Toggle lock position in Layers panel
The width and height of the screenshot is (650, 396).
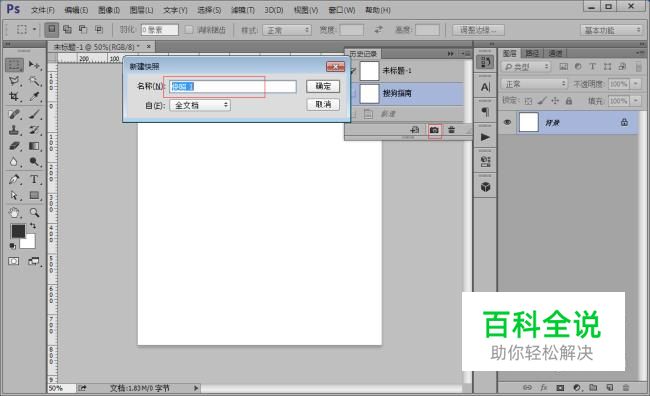click(x=555, y=101)
